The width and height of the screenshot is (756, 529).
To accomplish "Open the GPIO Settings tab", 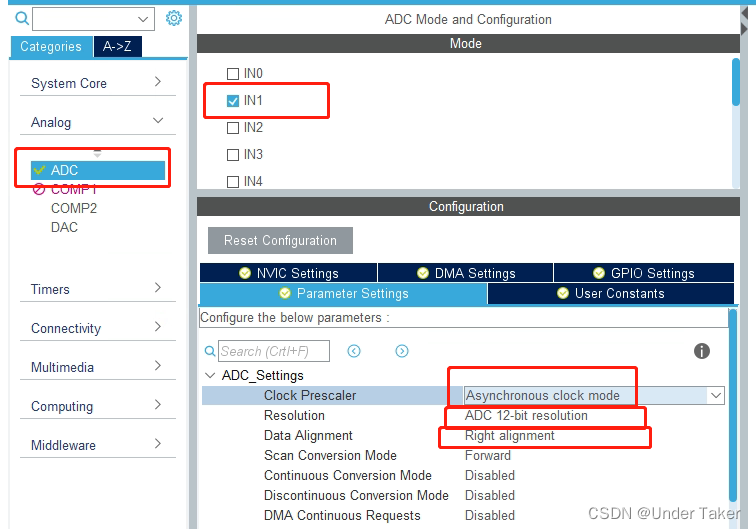I will pos(644,273).
